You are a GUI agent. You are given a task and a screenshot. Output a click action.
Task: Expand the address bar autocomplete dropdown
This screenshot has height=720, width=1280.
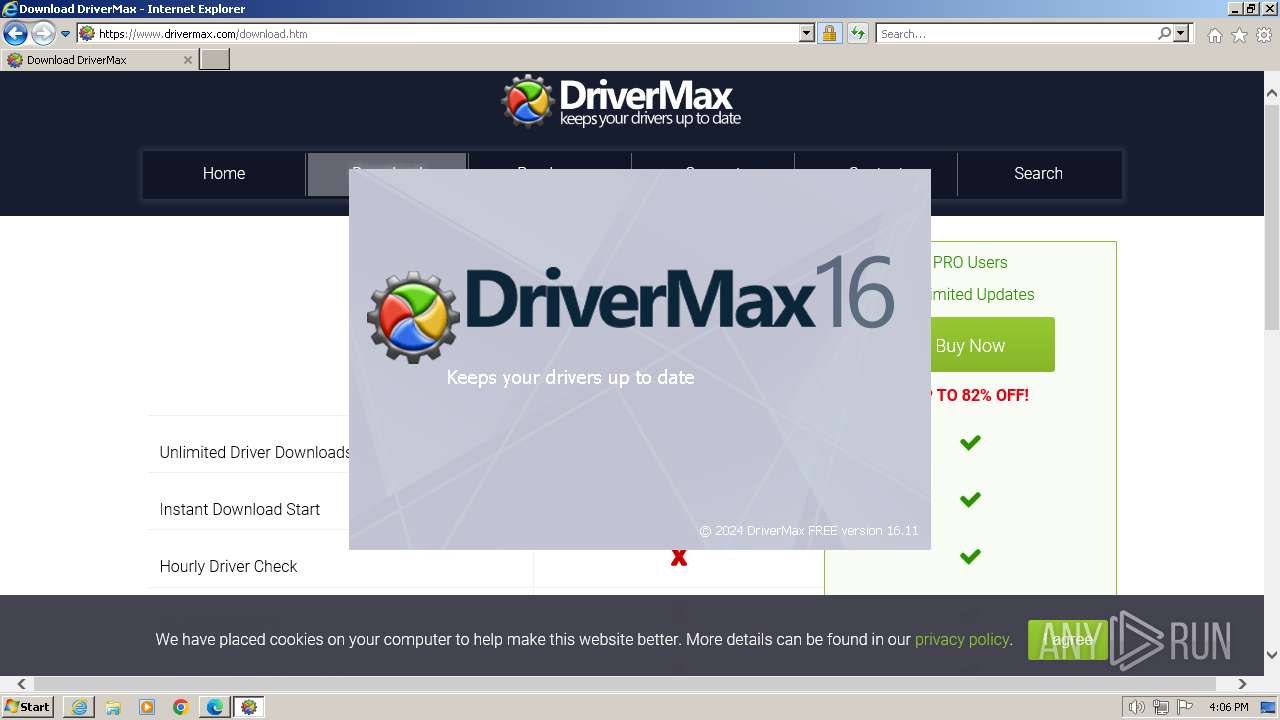click(x=807, y=33)
